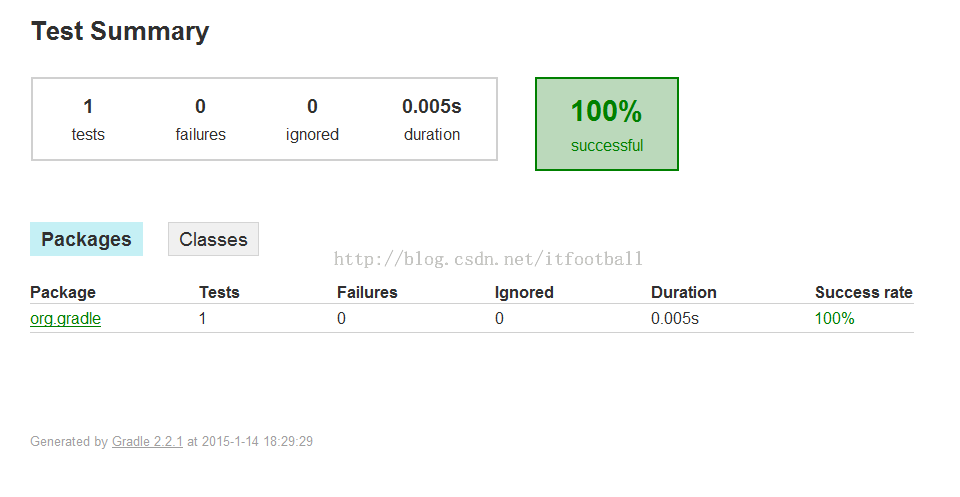The image size is (960, 497).
Task: Click the 0 failures counter
Action: click(x=200, y=119)
